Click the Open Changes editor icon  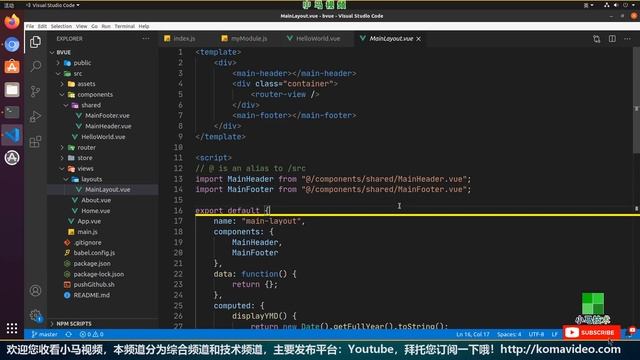[596, 39]
